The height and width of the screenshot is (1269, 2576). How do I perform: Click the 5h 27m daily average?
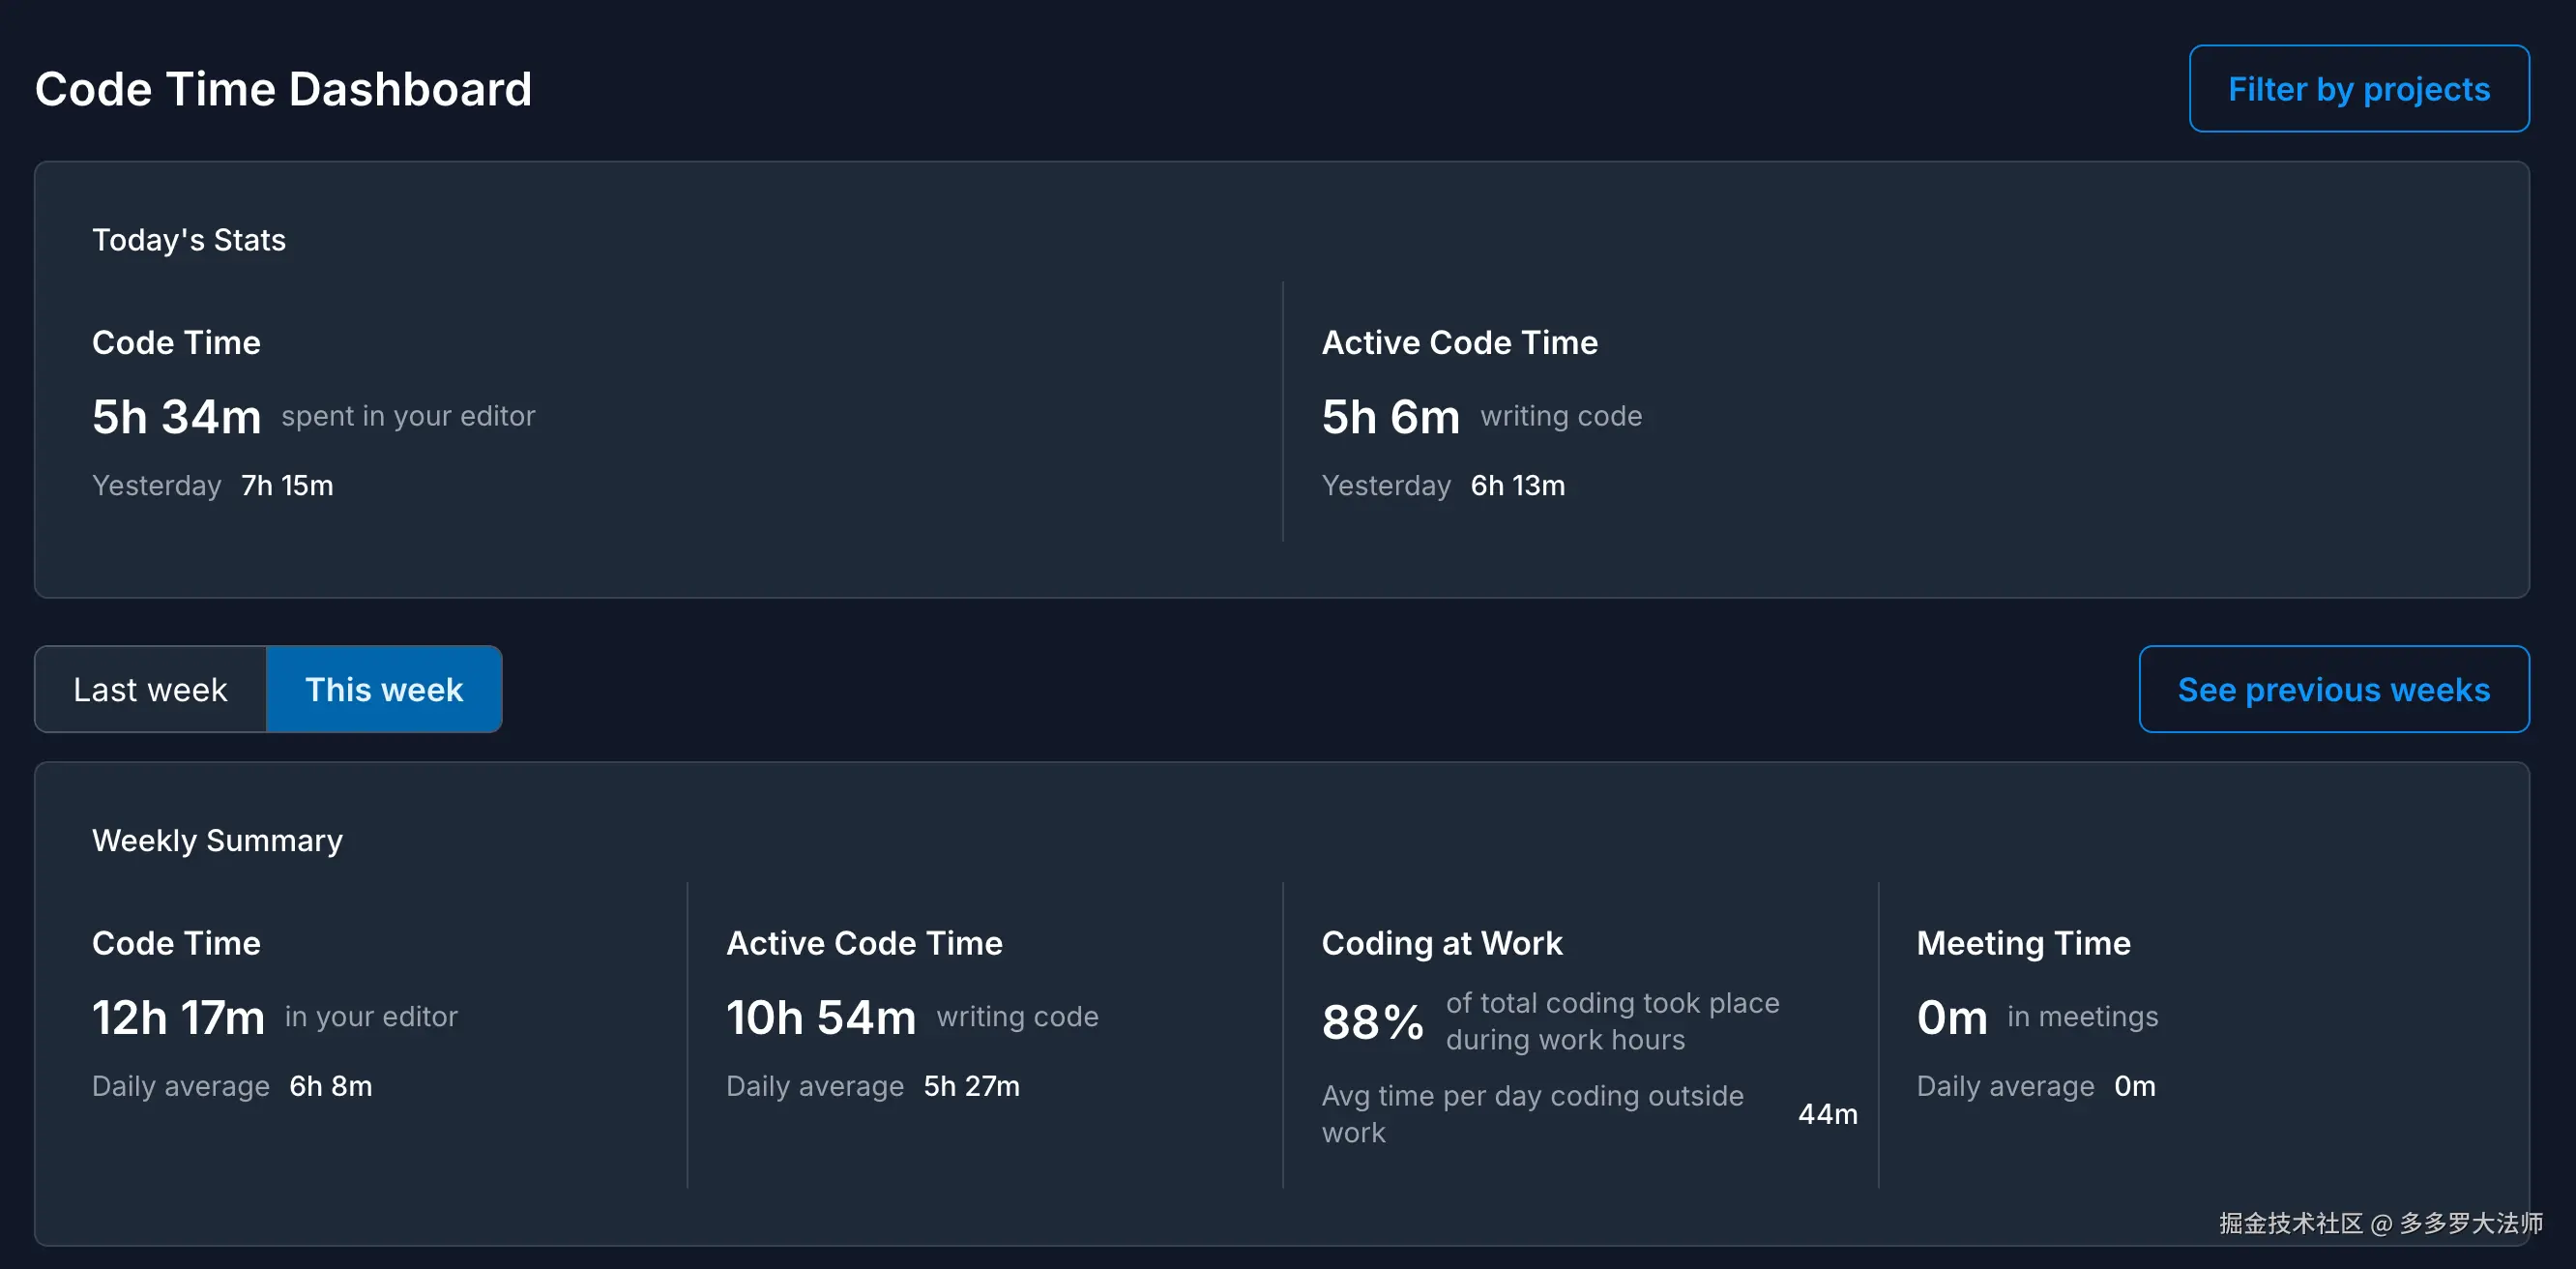971,1086
